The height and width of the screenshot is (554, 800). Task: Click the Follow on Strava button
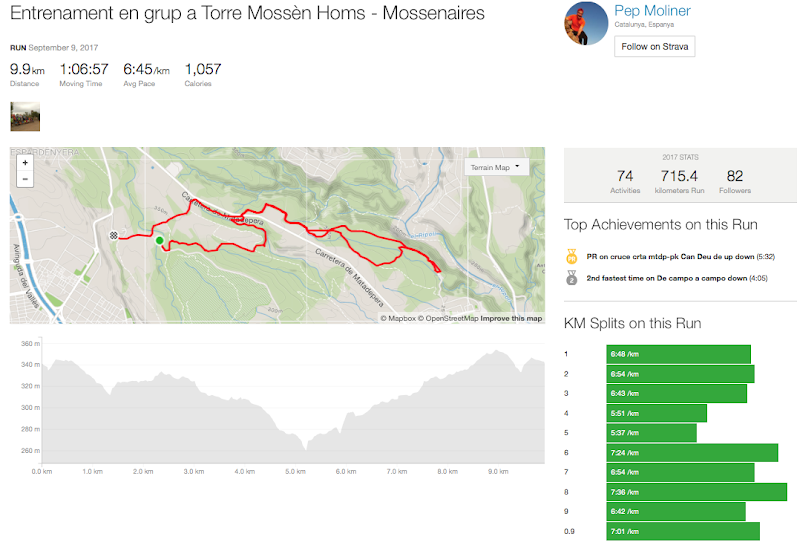pos(655,46)
